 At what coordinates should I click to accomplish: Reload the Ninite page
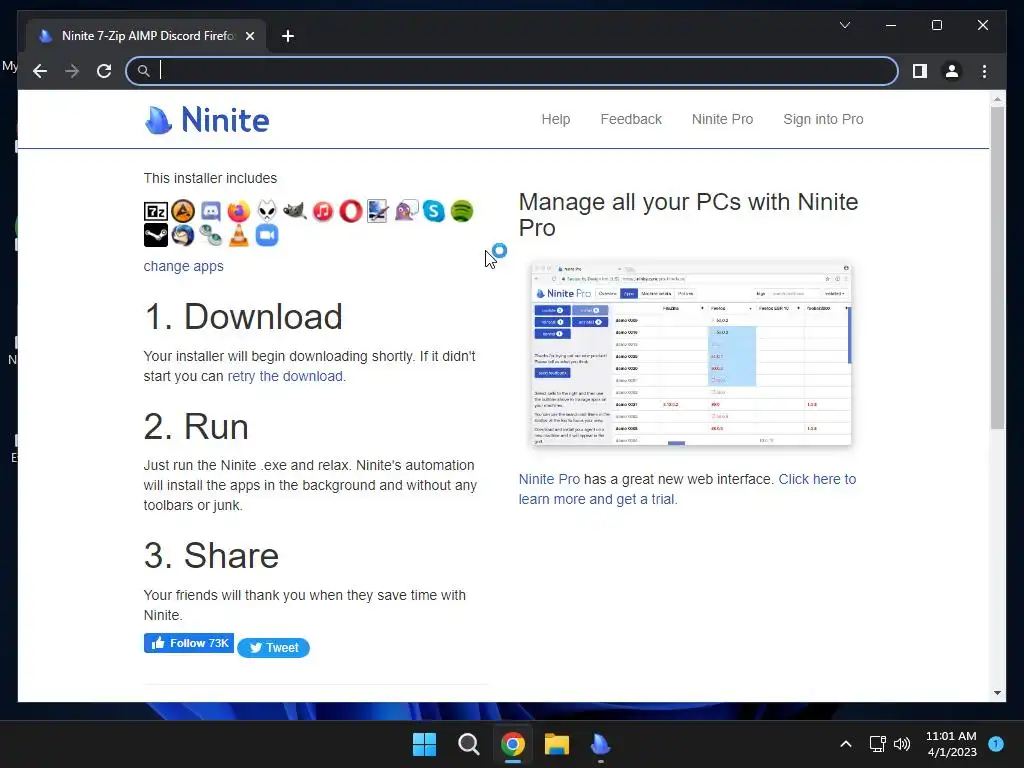click(104, 71)
